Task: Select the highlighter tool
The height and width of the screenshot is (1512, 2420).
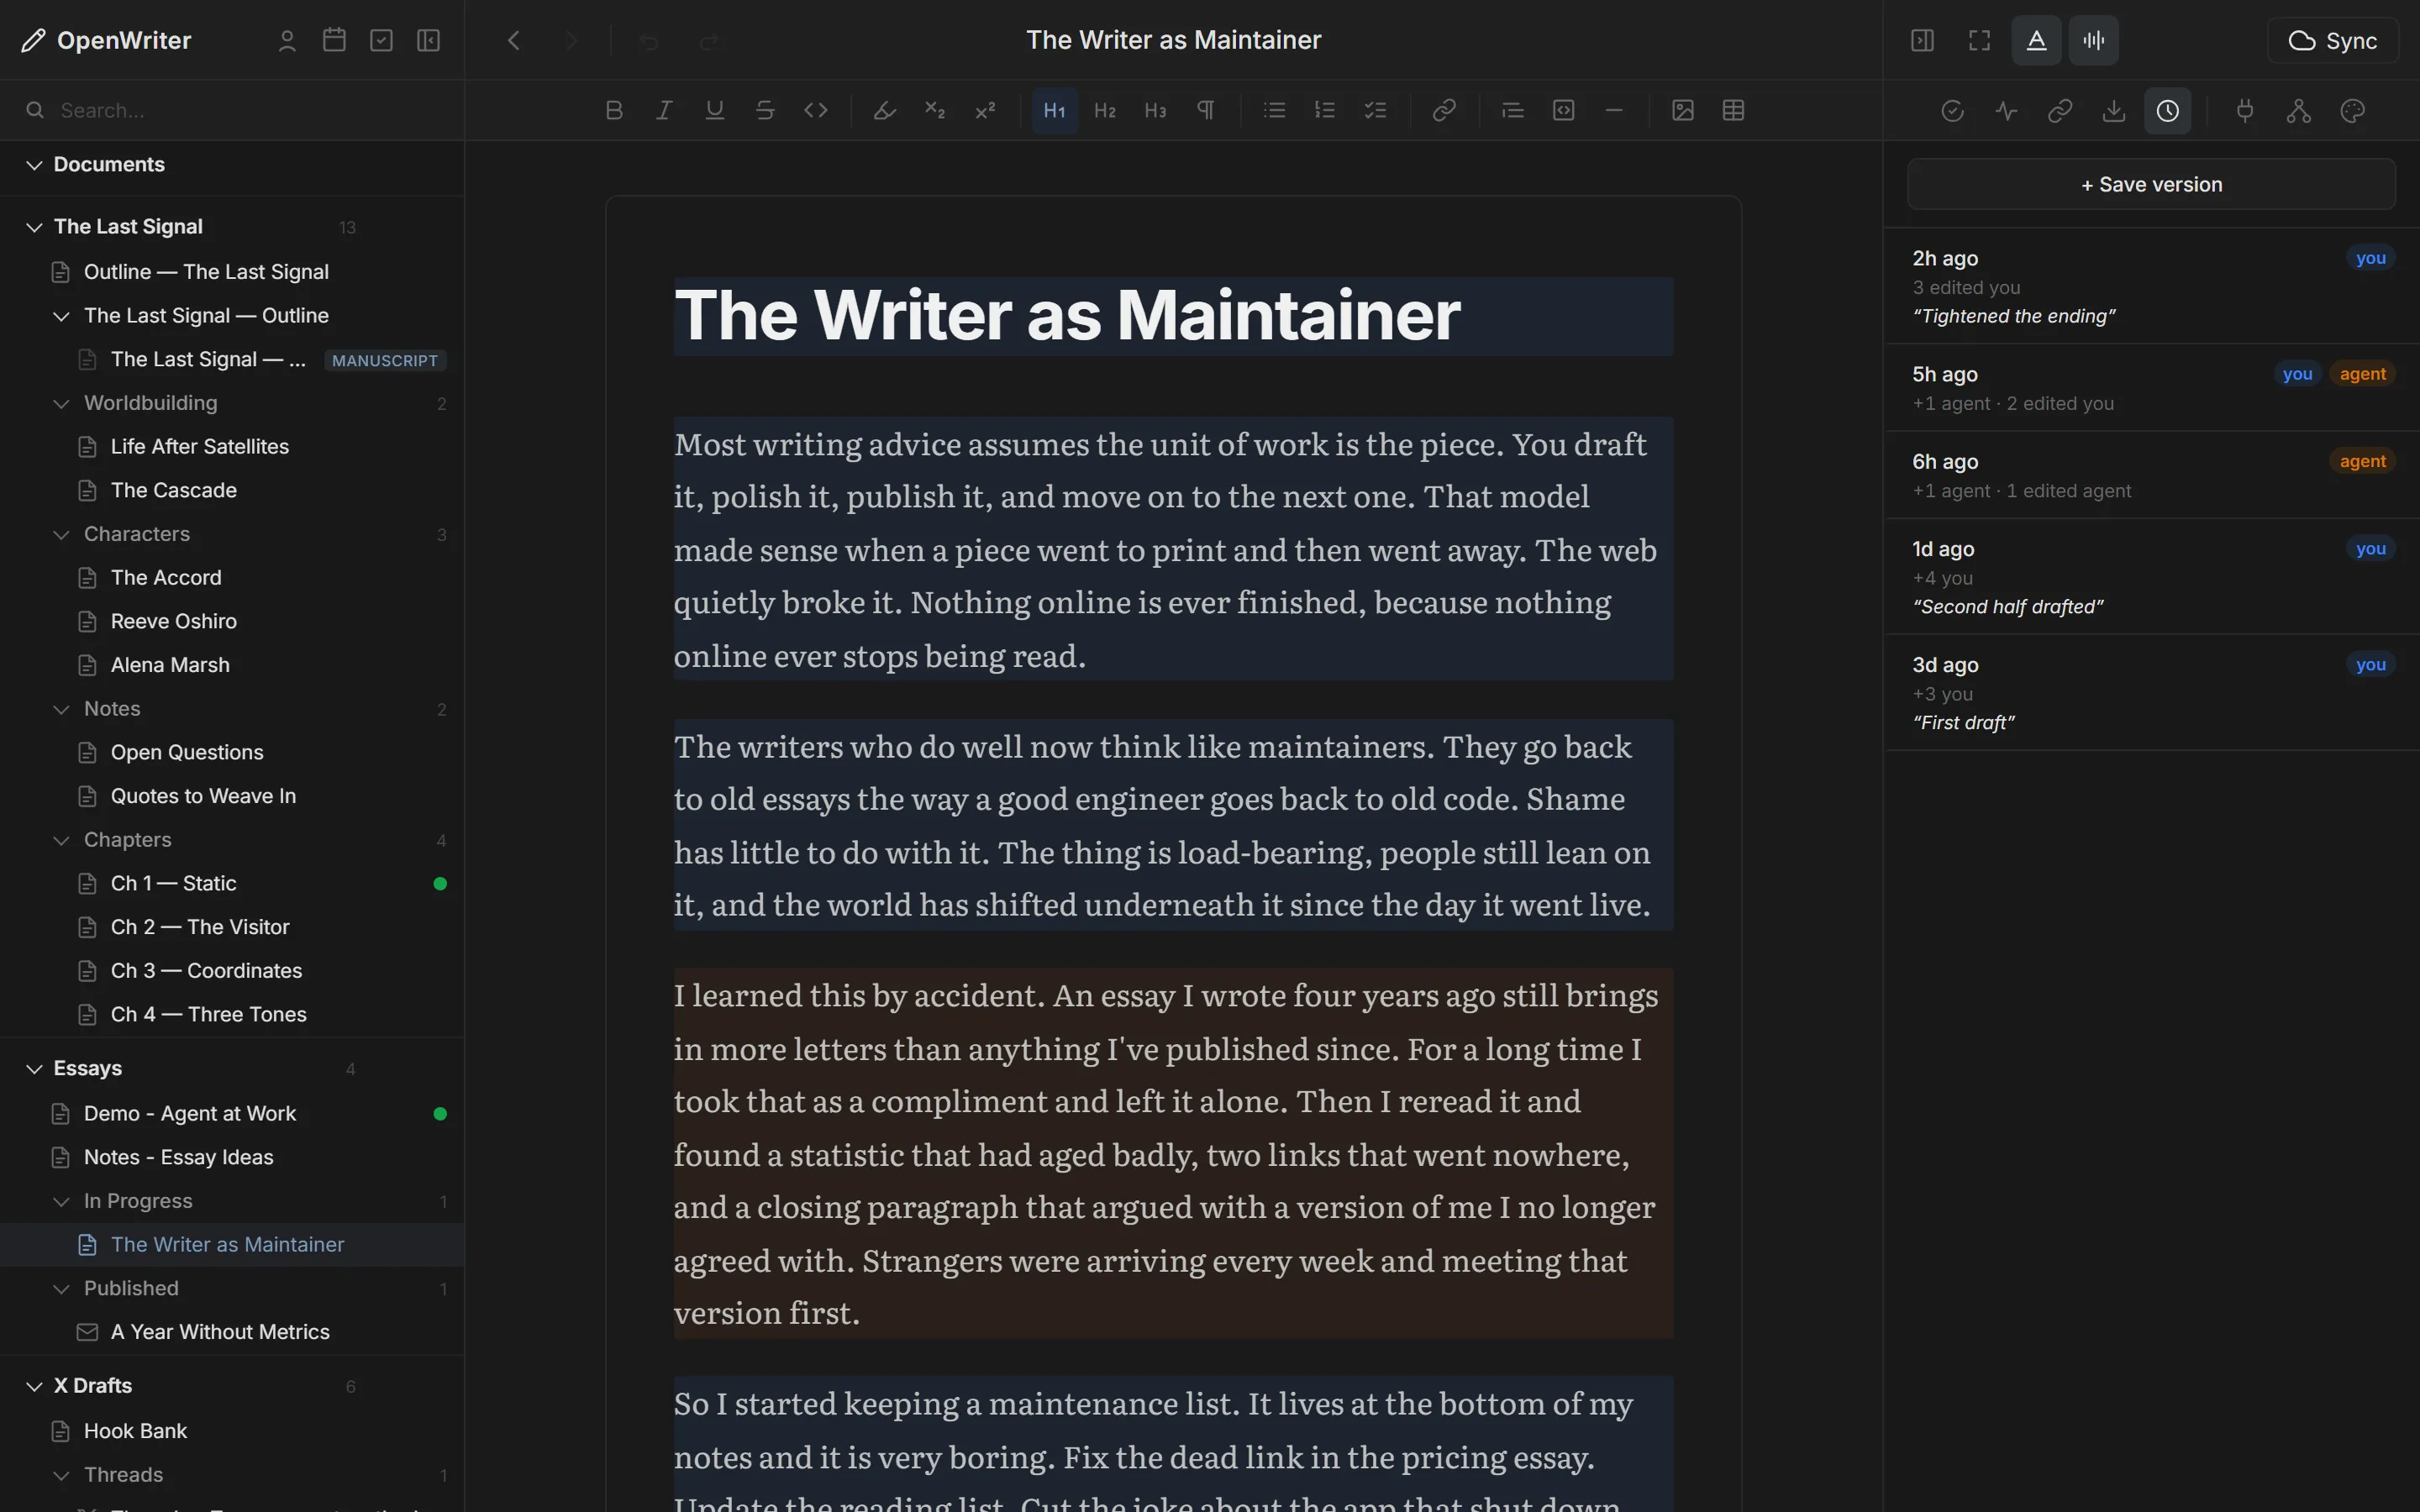Action: tap(884, 110)
